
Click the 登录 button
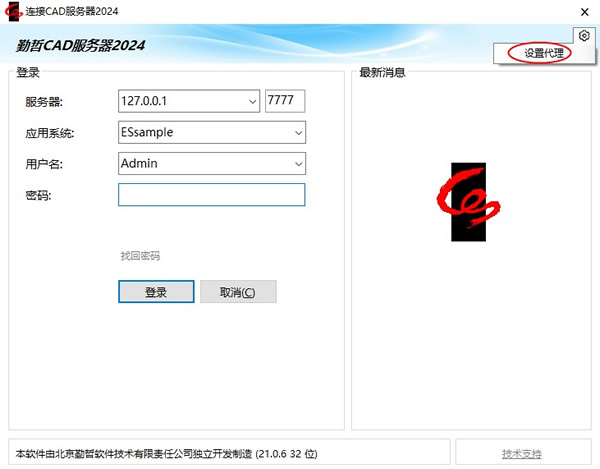pyautogui.click(x=156, y=292)
